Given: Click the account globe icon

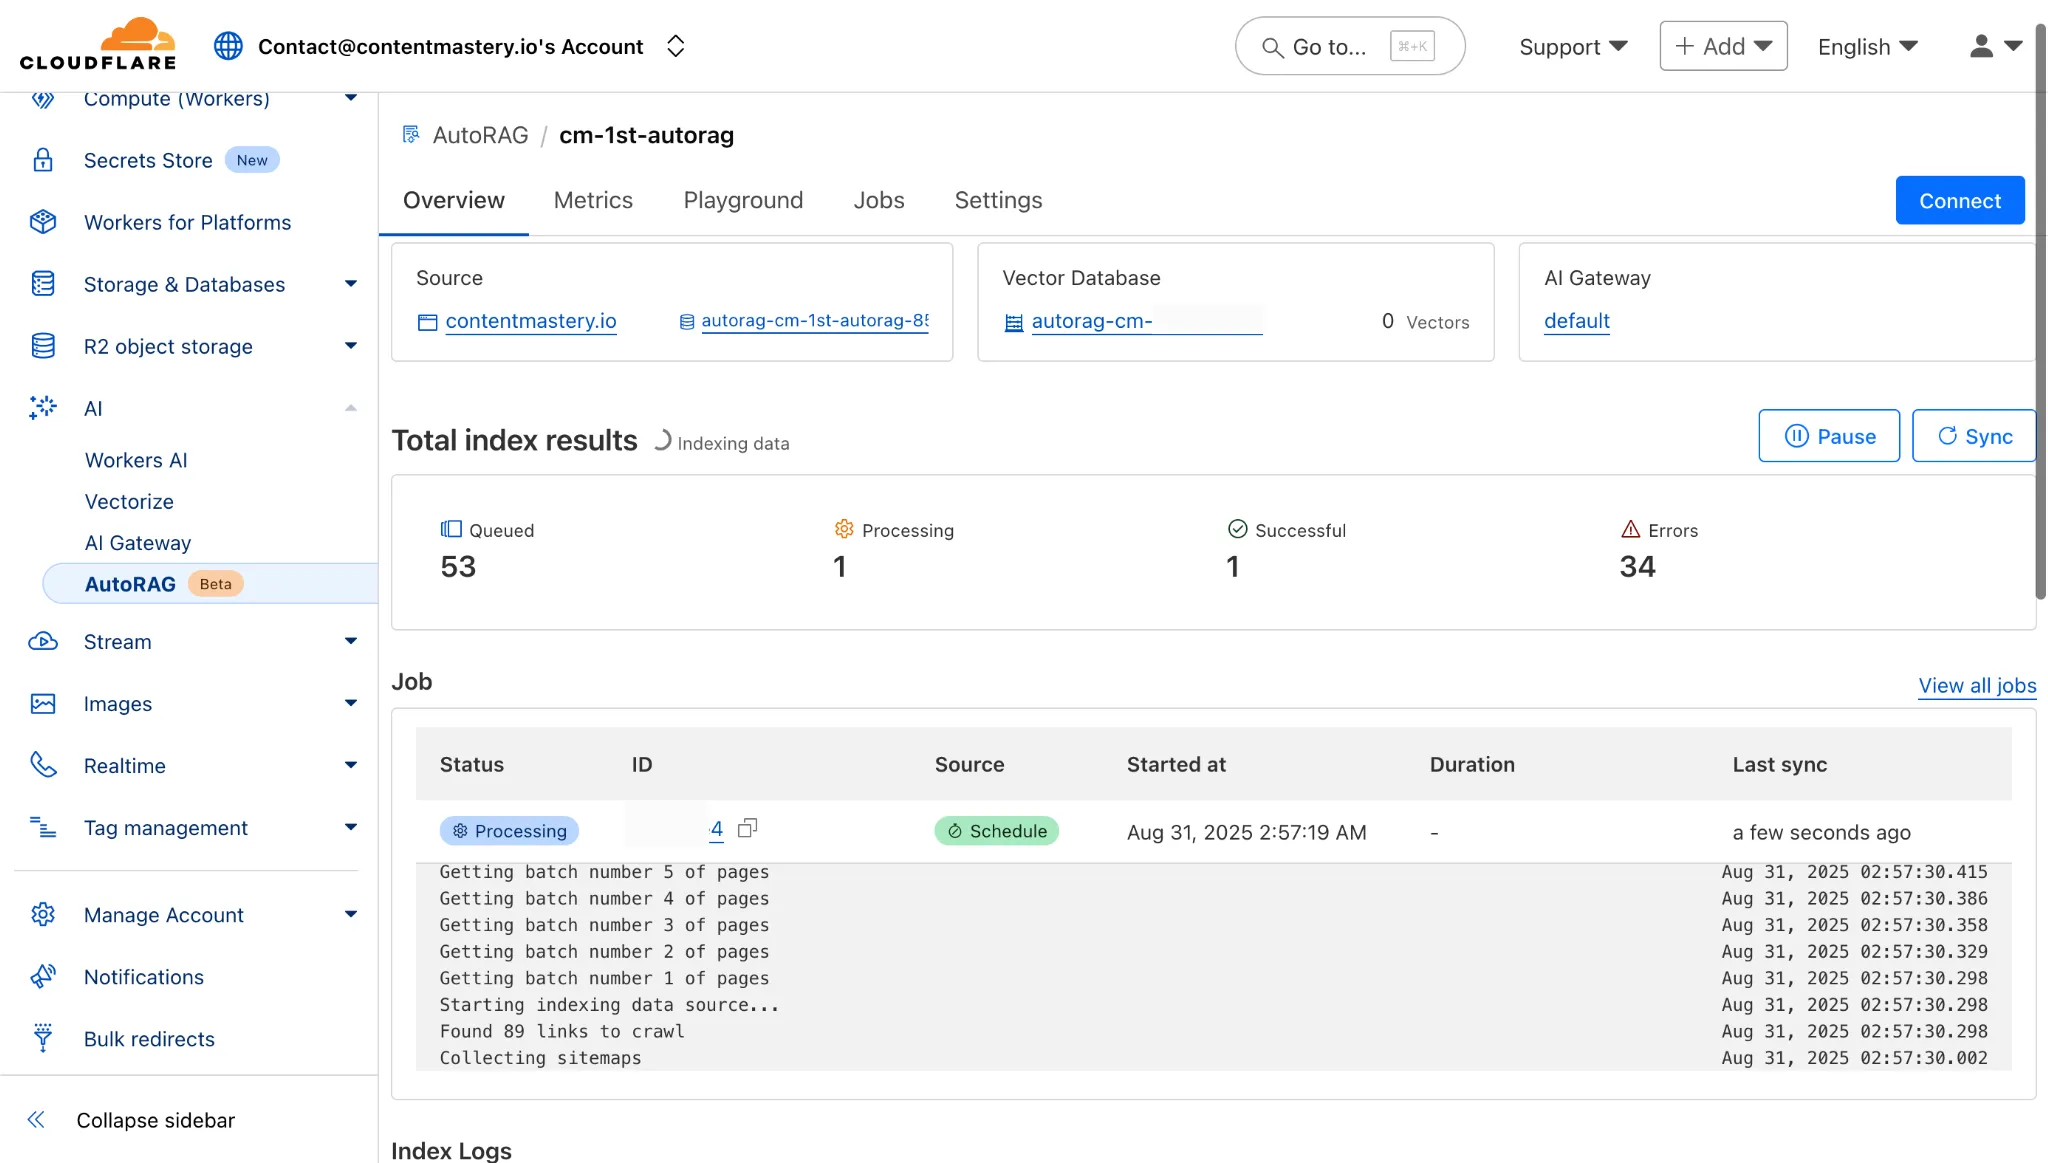Looking at the screenshot, I should 228,46.
